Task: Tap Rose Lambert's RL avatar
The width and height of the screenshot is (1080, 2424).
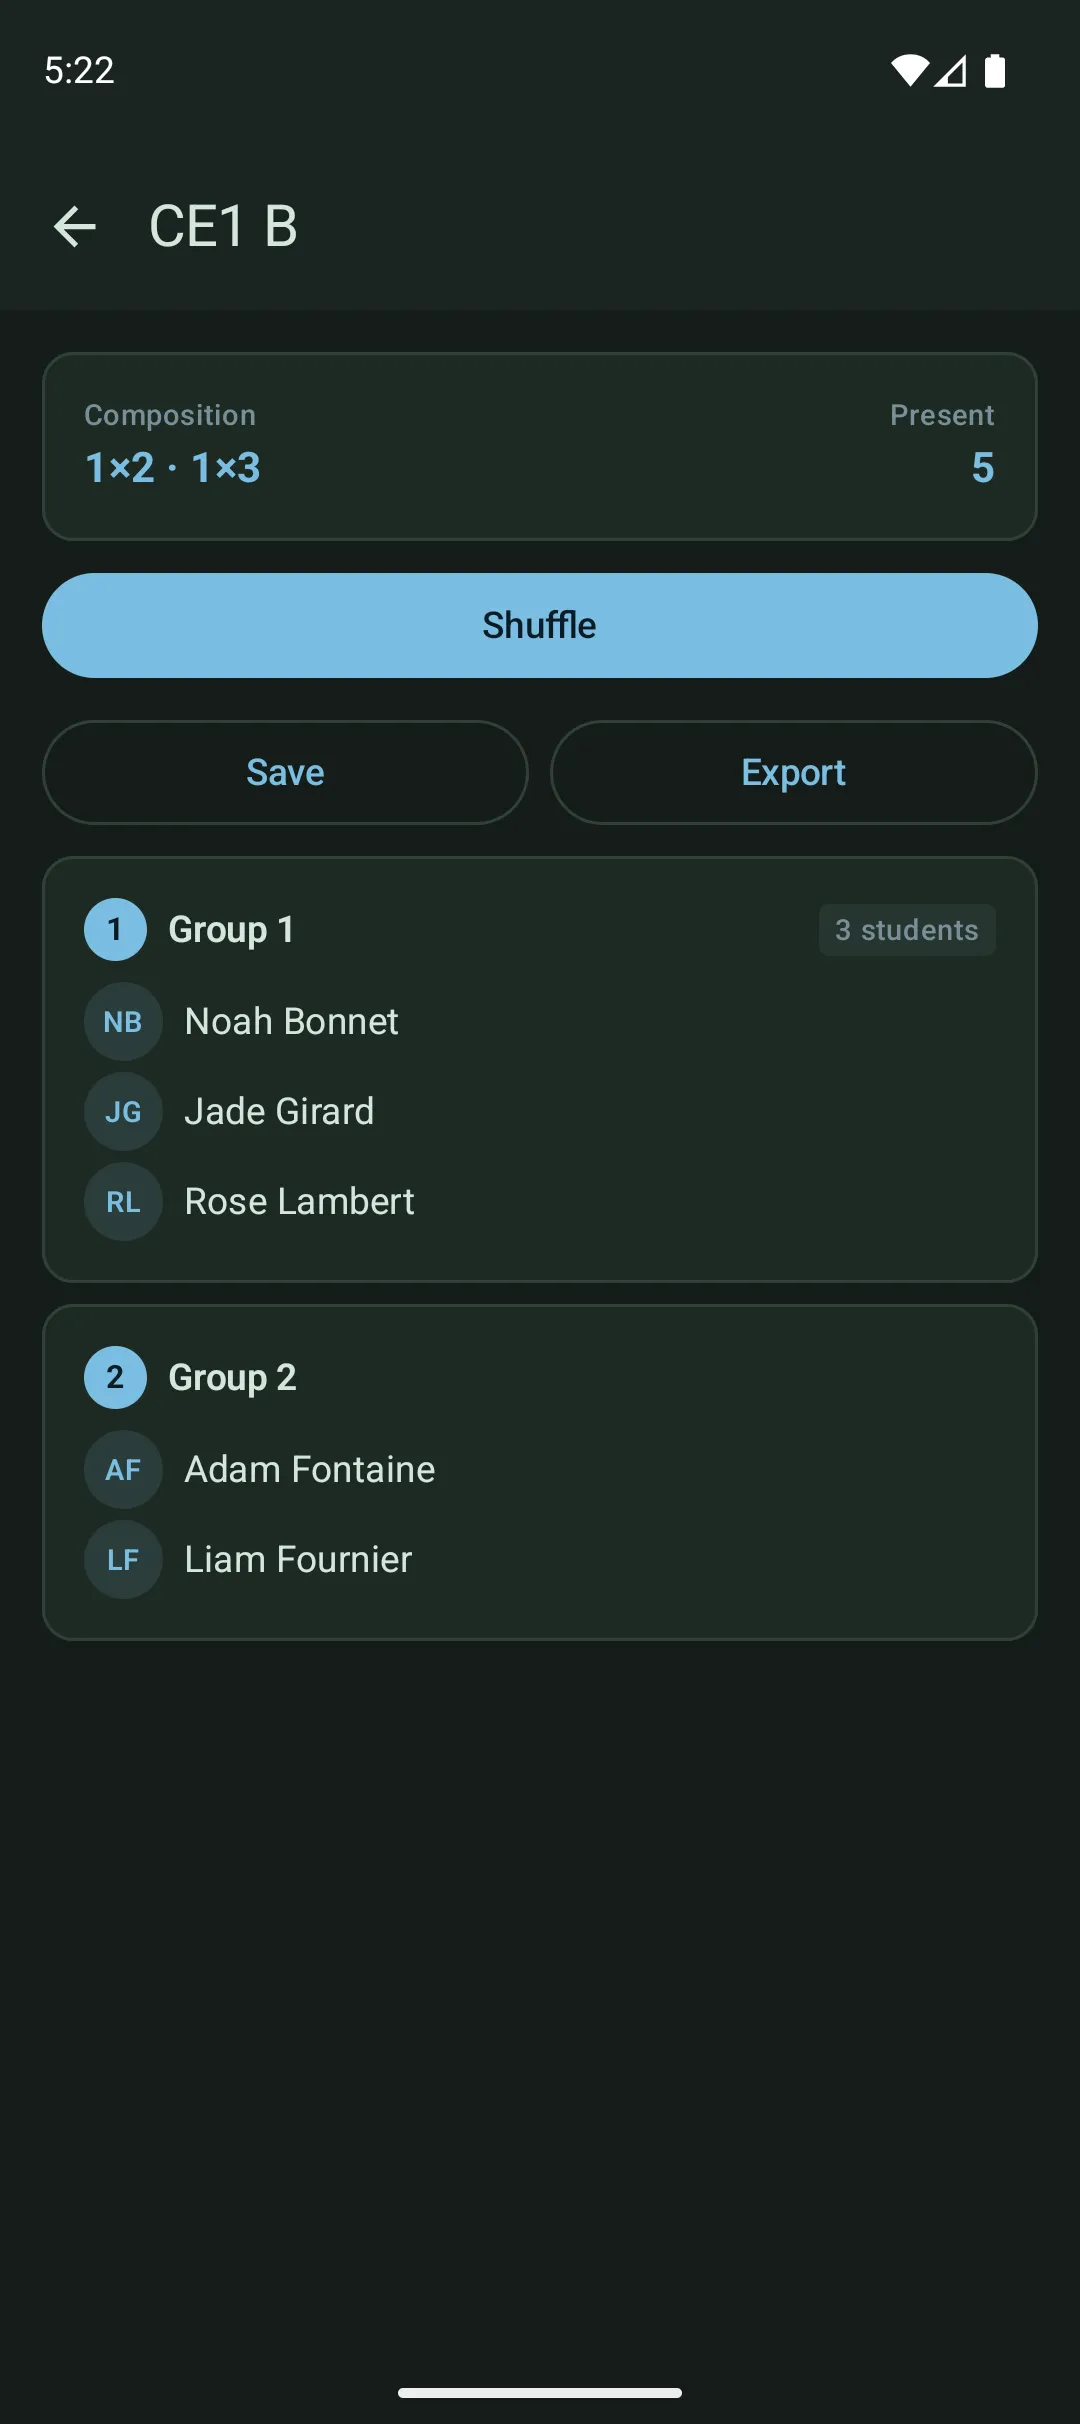Action: 123,1201
